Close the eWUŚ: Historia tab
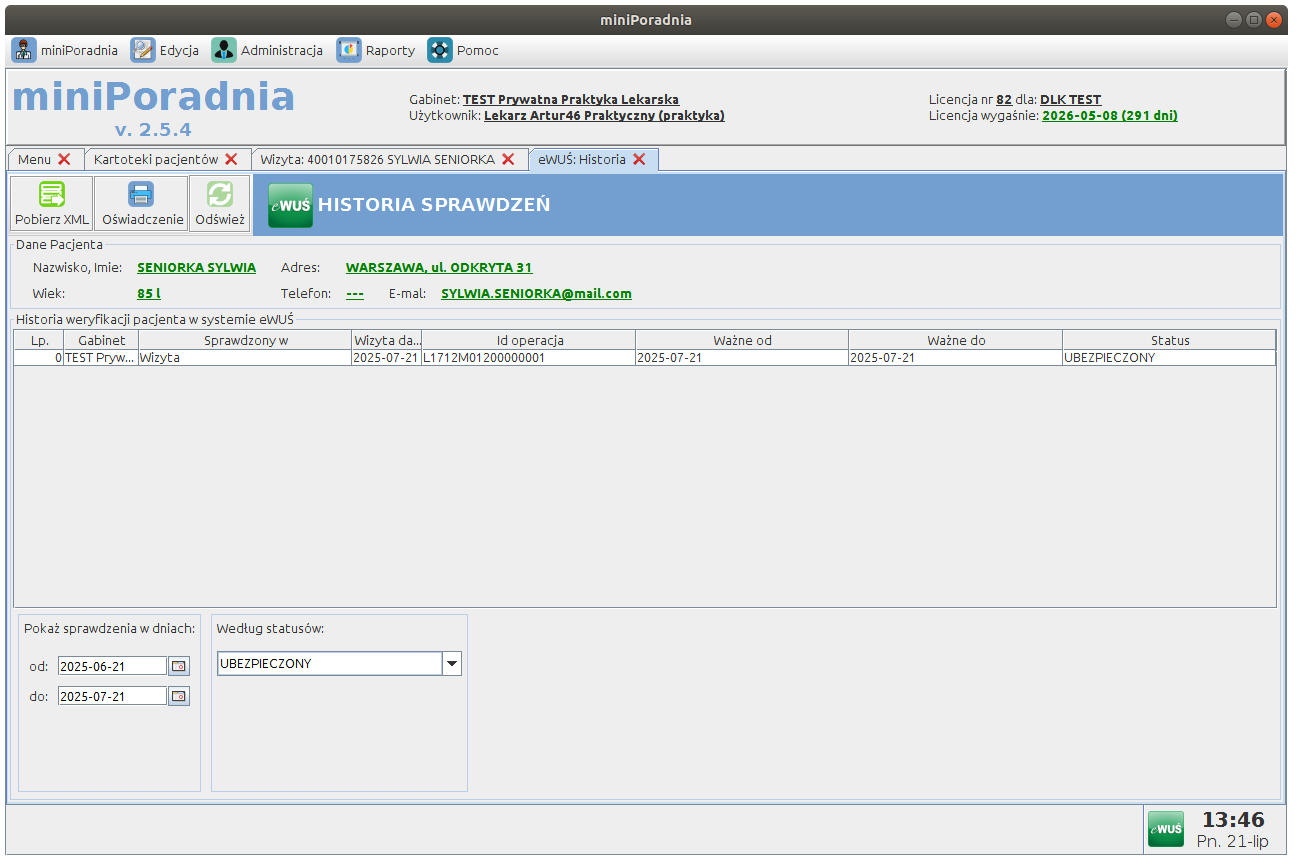Image resolution: width=1297 pixels, height=865 pixels. coord(639,159)
